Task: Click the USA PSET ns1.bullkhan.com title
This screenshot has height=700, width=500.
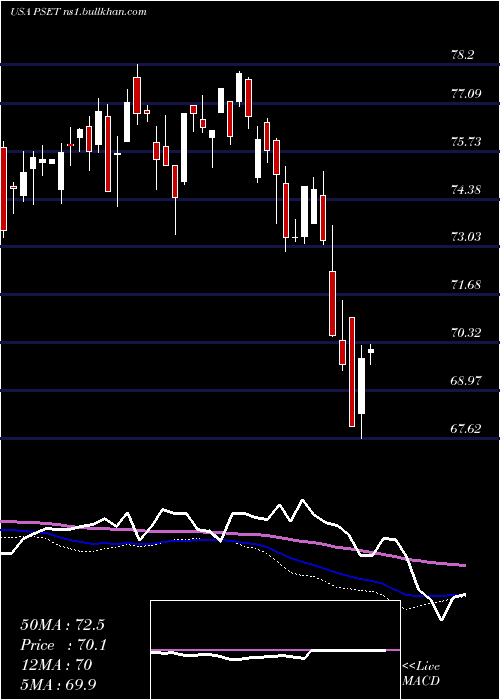Action: point(78,12)
